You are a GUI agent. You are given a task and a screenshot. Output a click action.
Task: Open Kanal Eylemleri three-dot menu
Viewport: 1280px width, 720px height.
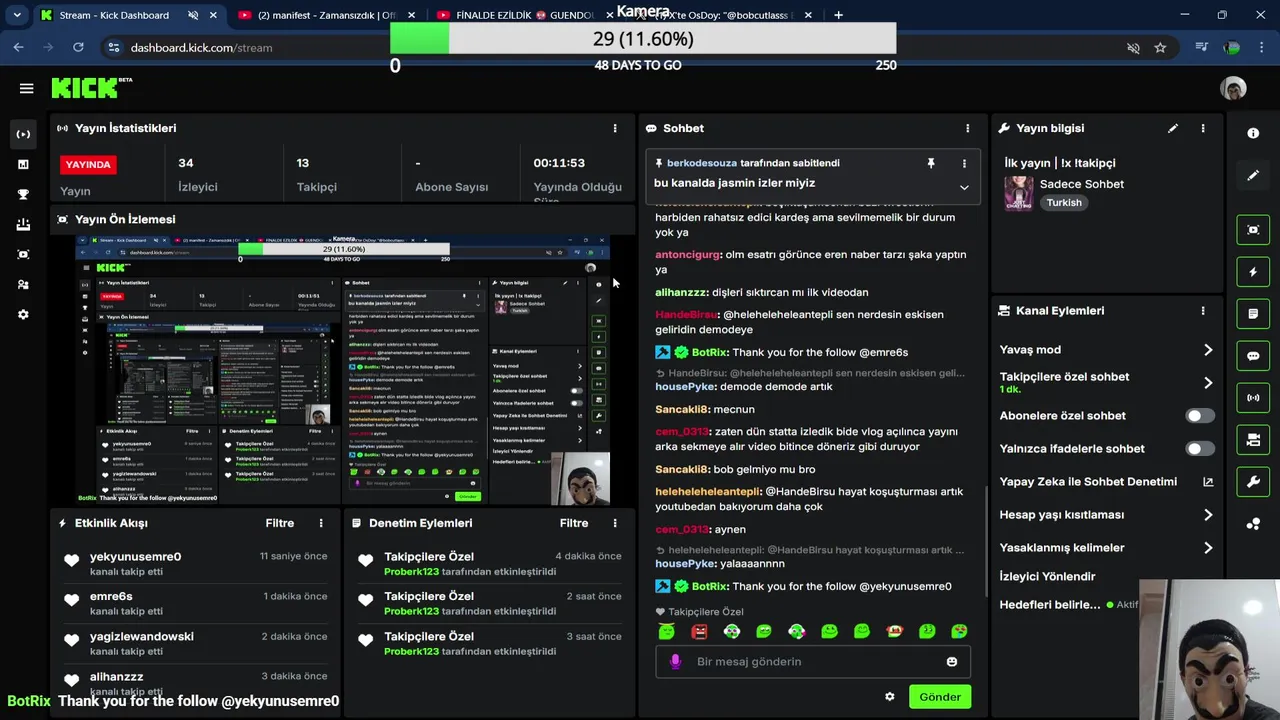tap(1203, 311)
